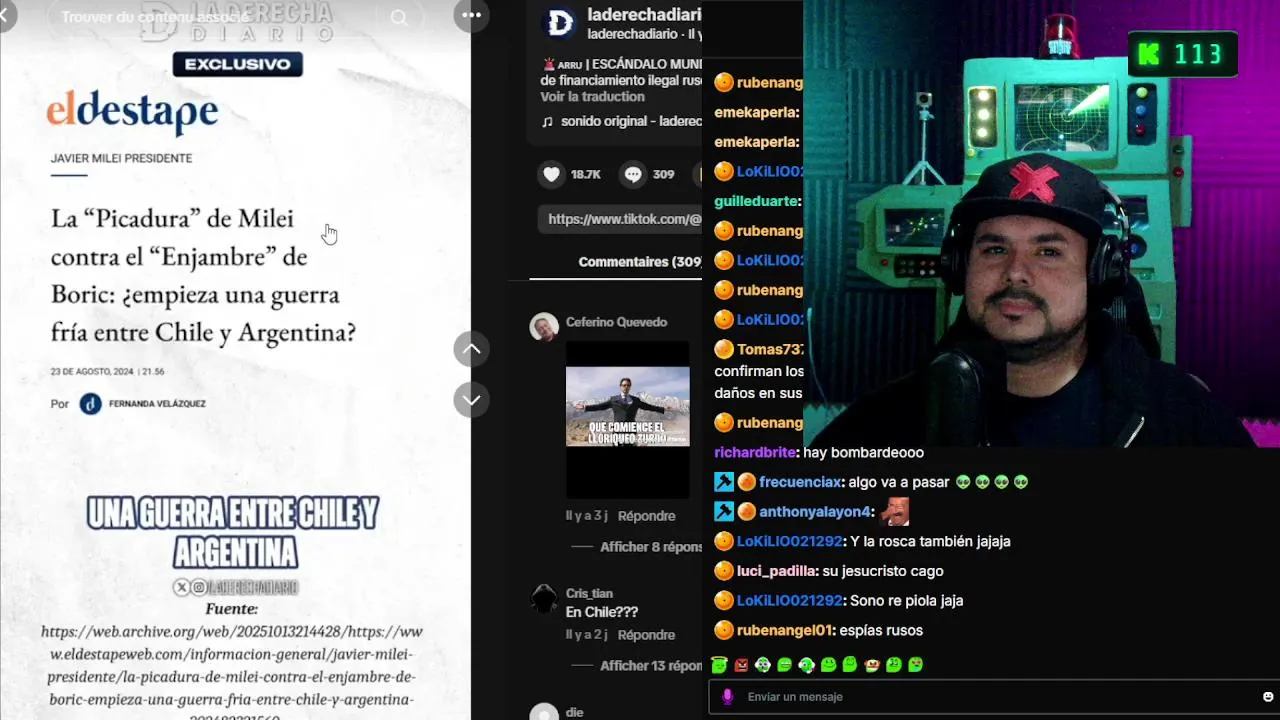Click the orange badge beside Tomas73
The height and width of the screenshot is (720, 1280).
[724, 349]
